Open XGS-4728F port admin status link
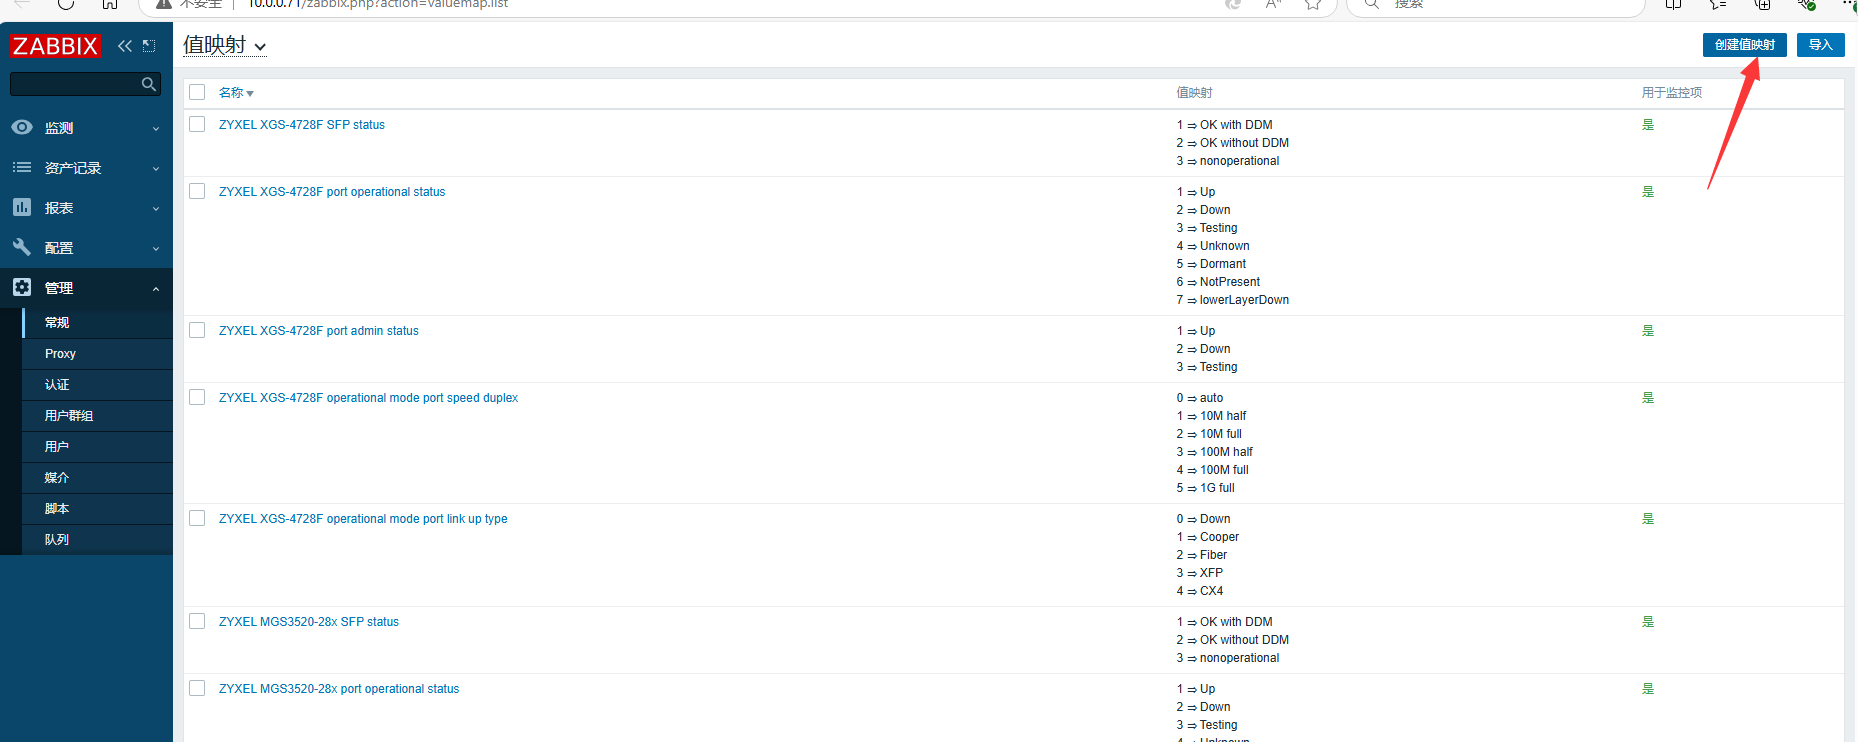1858x742 pixels. tap(319, 331)
